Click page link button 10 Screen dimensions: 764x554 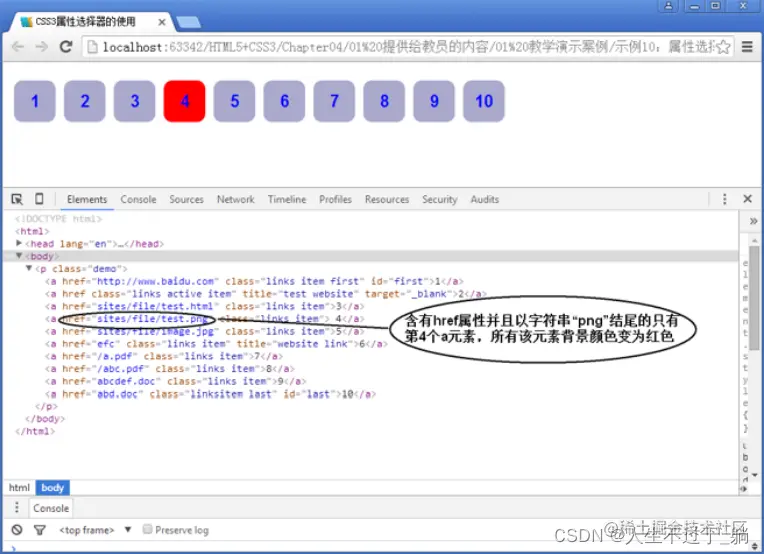pos(484,101)
